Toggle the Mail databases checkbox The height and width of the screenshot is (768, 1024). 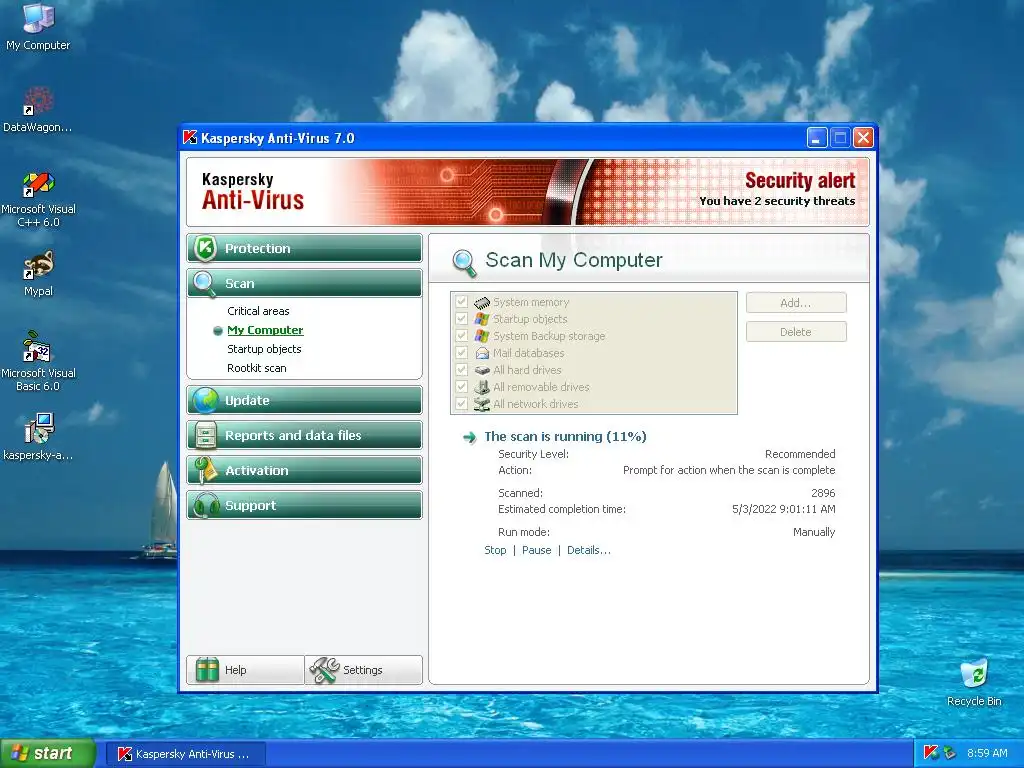point(462,353)
